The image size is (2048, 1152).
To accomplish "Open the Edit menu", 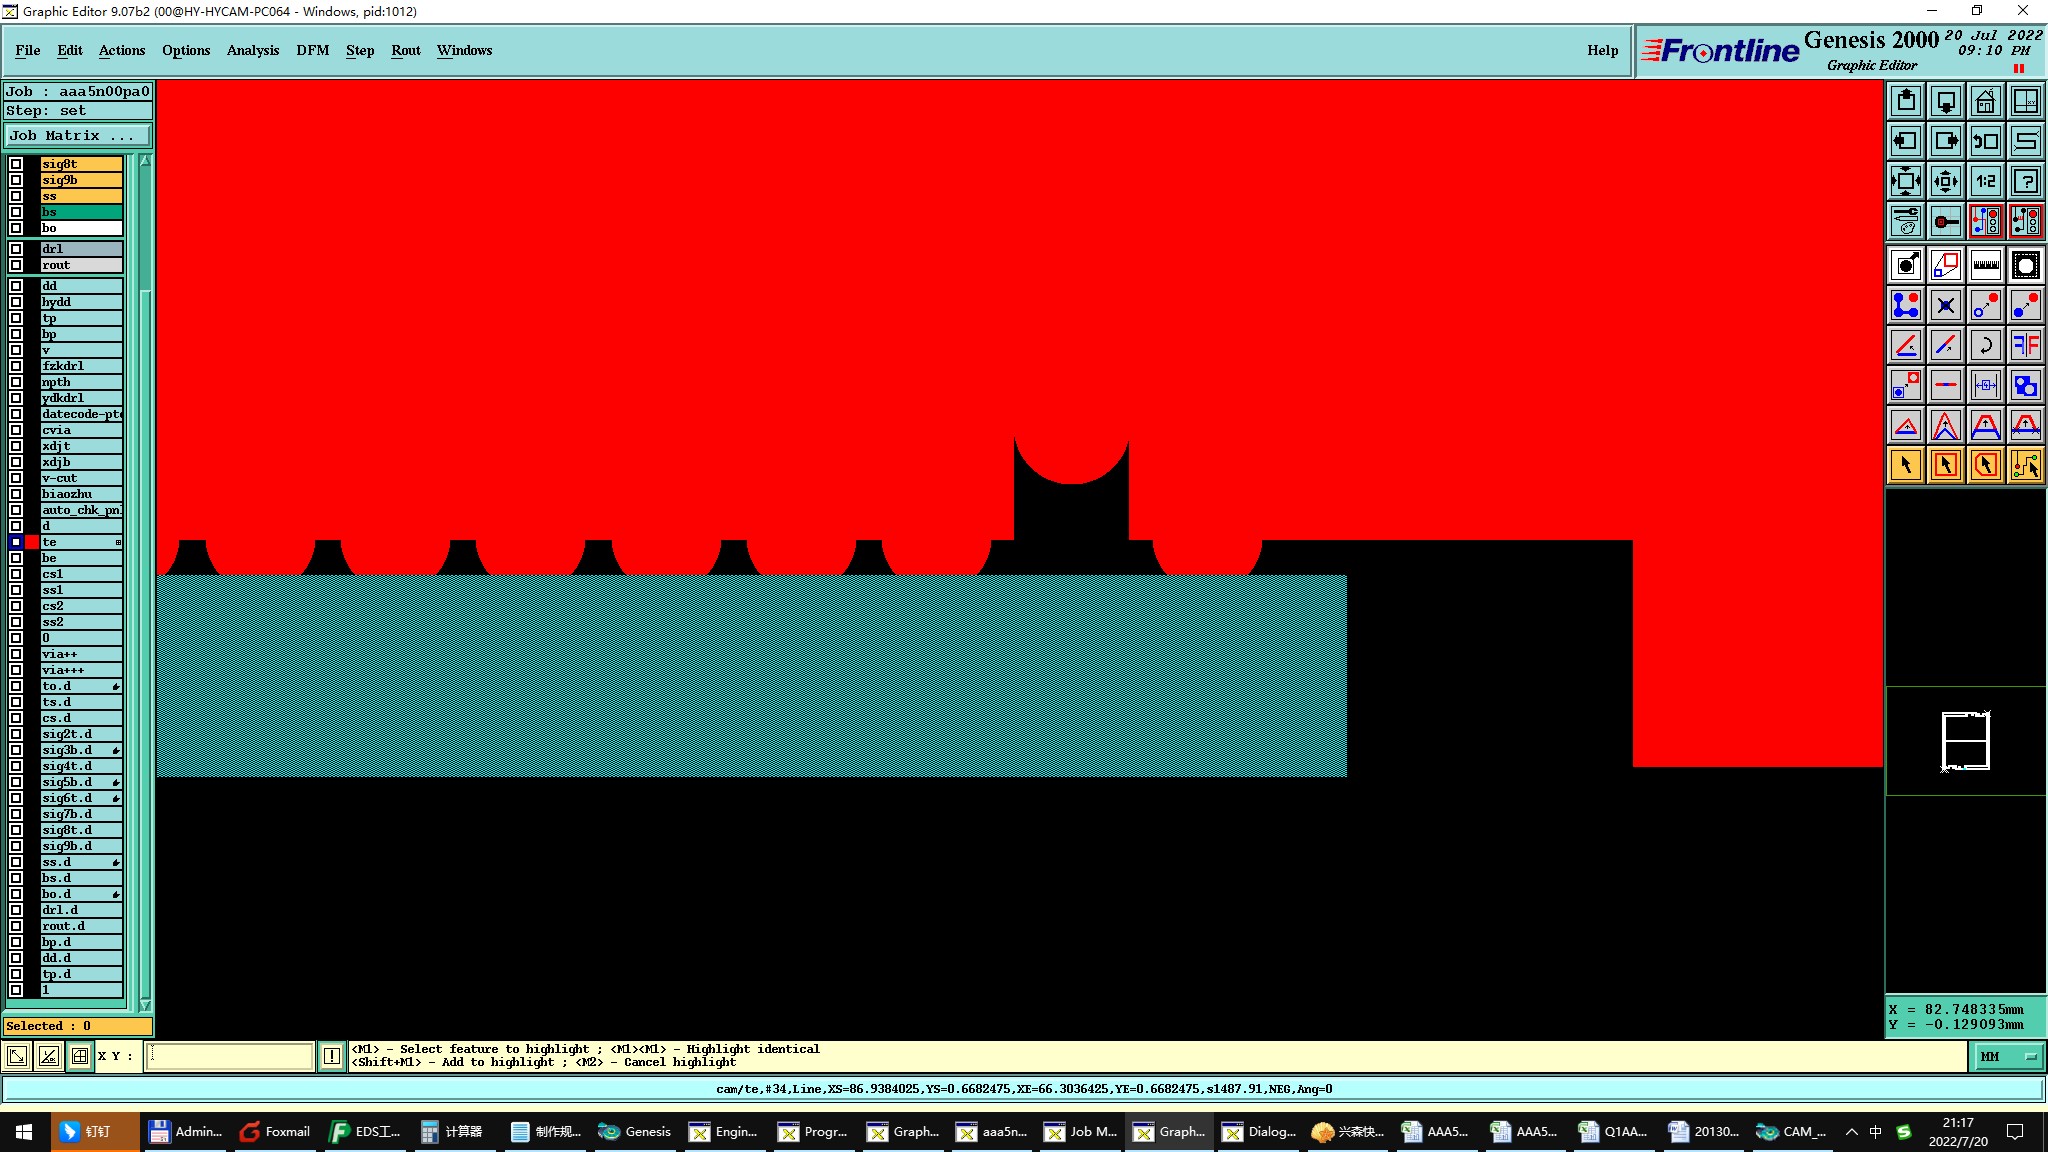I will point(70,50).
